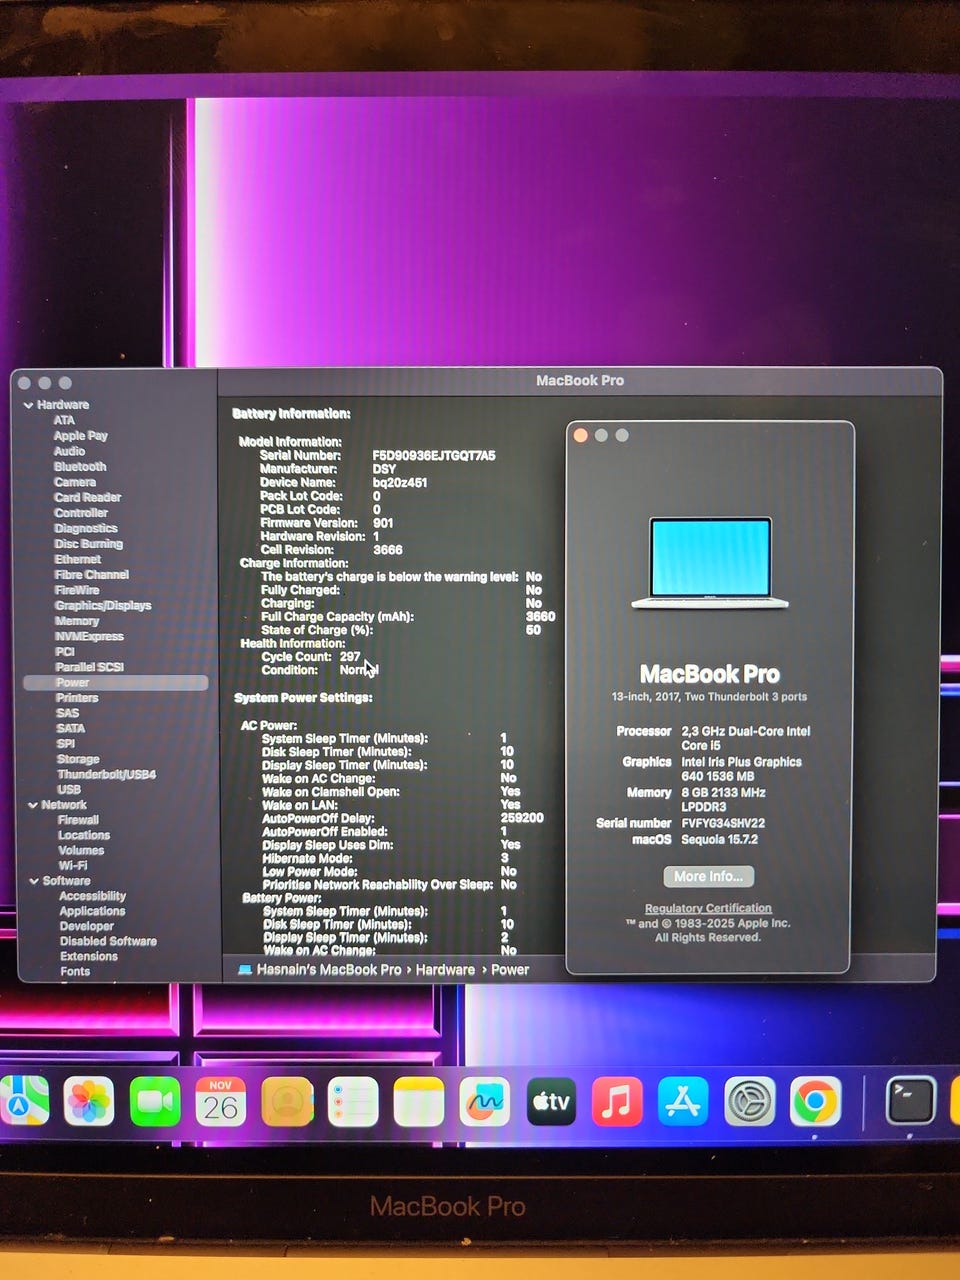Open the App Store icon
This screenshot has height=1280, width=960.
tap(683, 1102)
